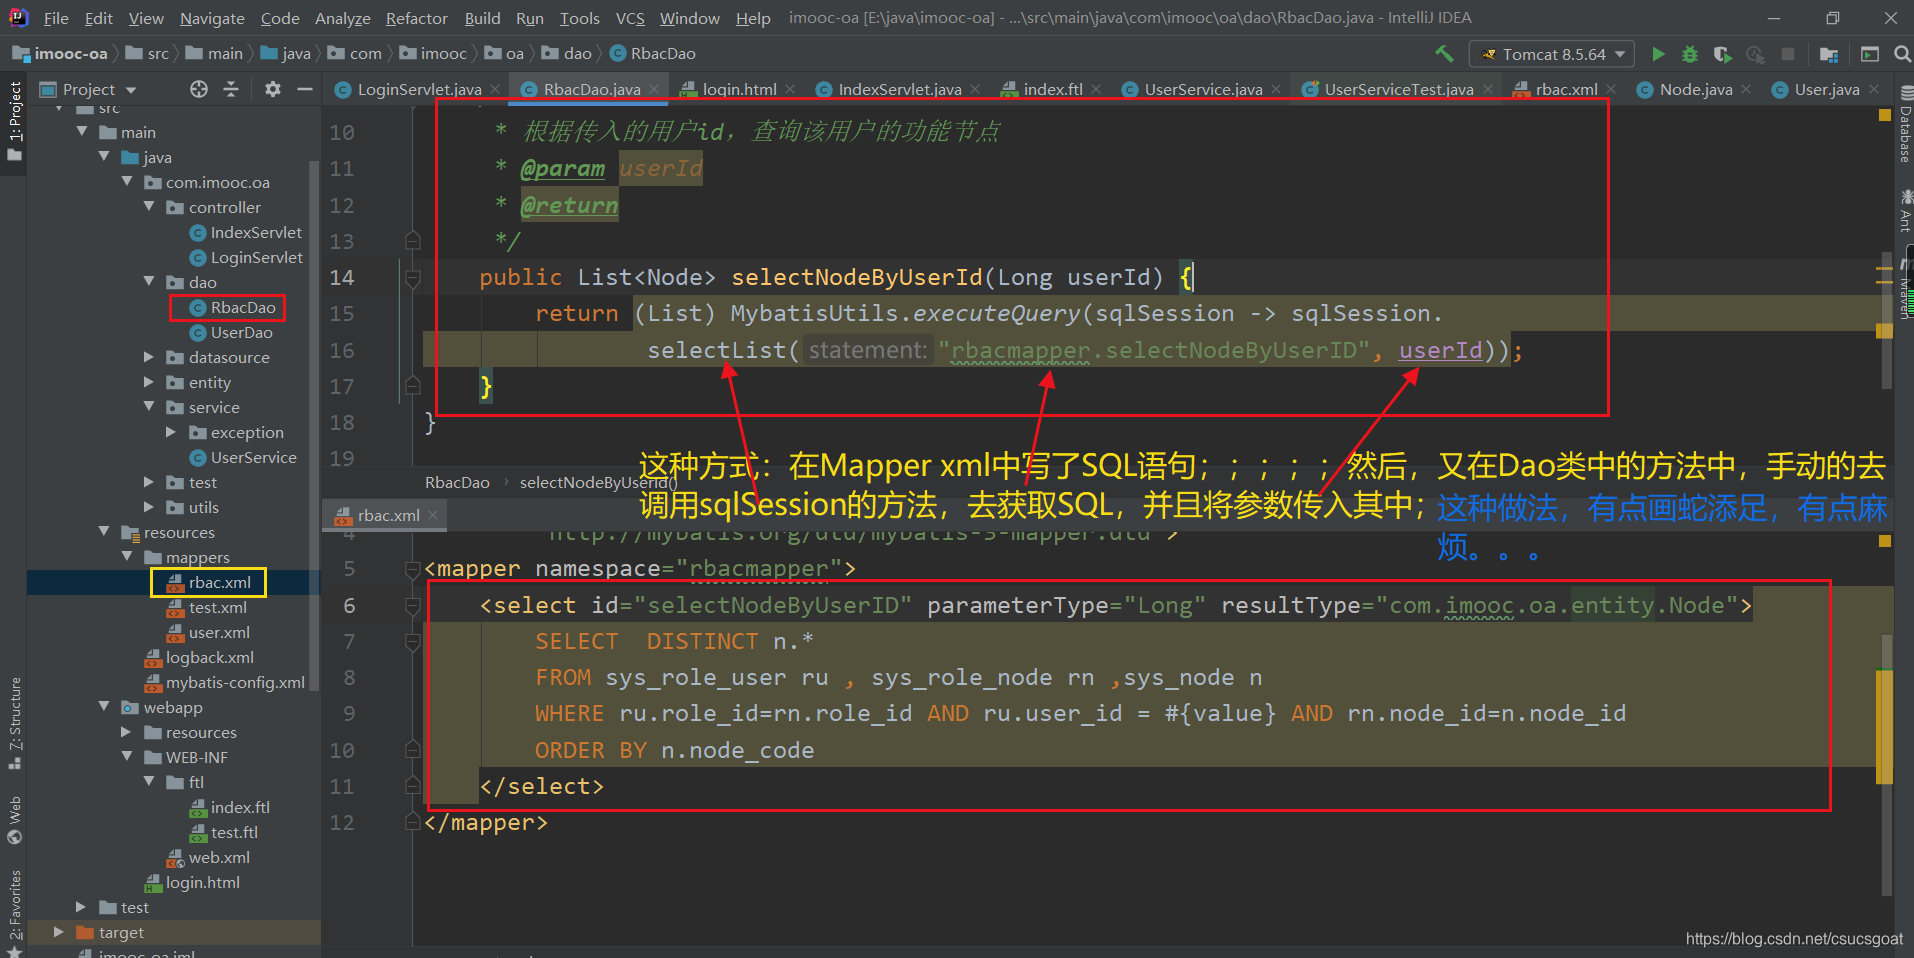Select RbacDao in the project tree
The height and width of the screenshot is (958, 1914).
pyautogui.click(x=242, y=307)
